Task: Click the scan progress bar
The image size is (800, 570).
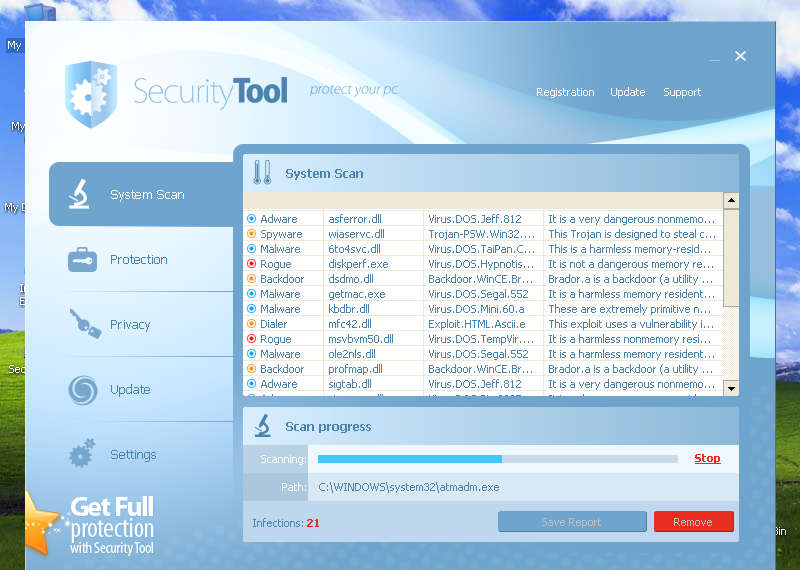Action: [x=497, y=459]
